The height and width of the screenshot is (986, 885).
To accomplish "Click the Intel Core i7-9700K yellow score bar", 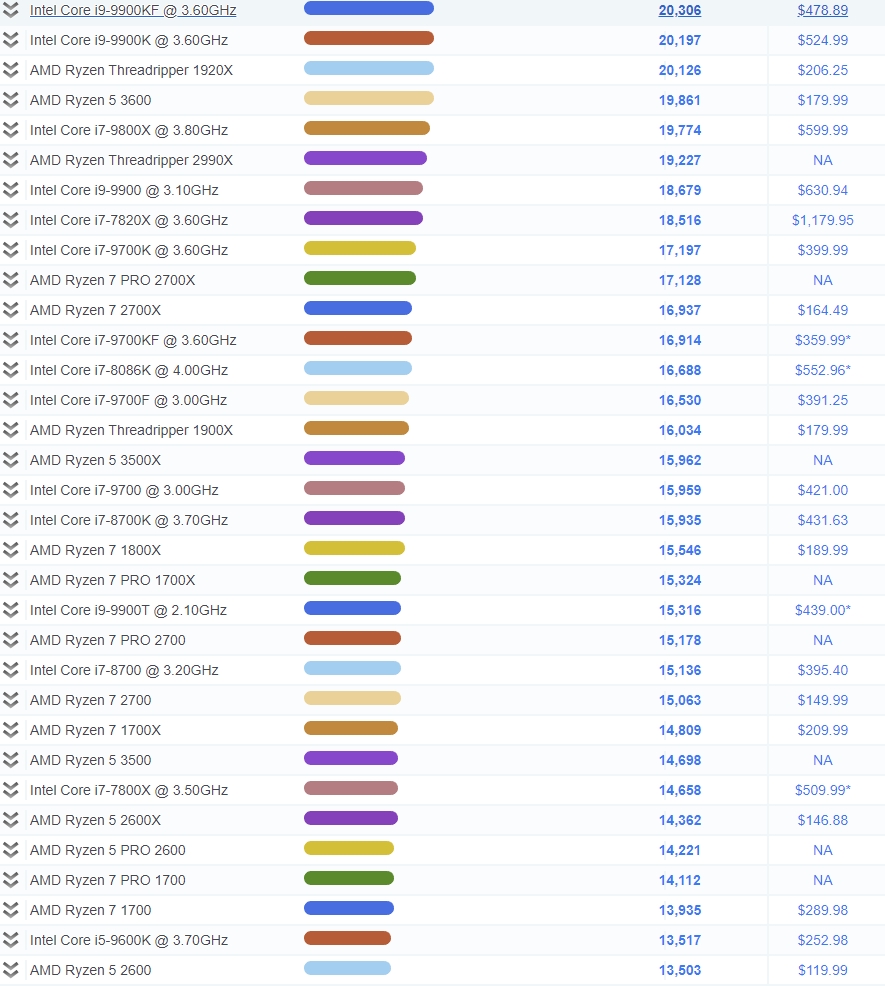I will click(360, 248).
